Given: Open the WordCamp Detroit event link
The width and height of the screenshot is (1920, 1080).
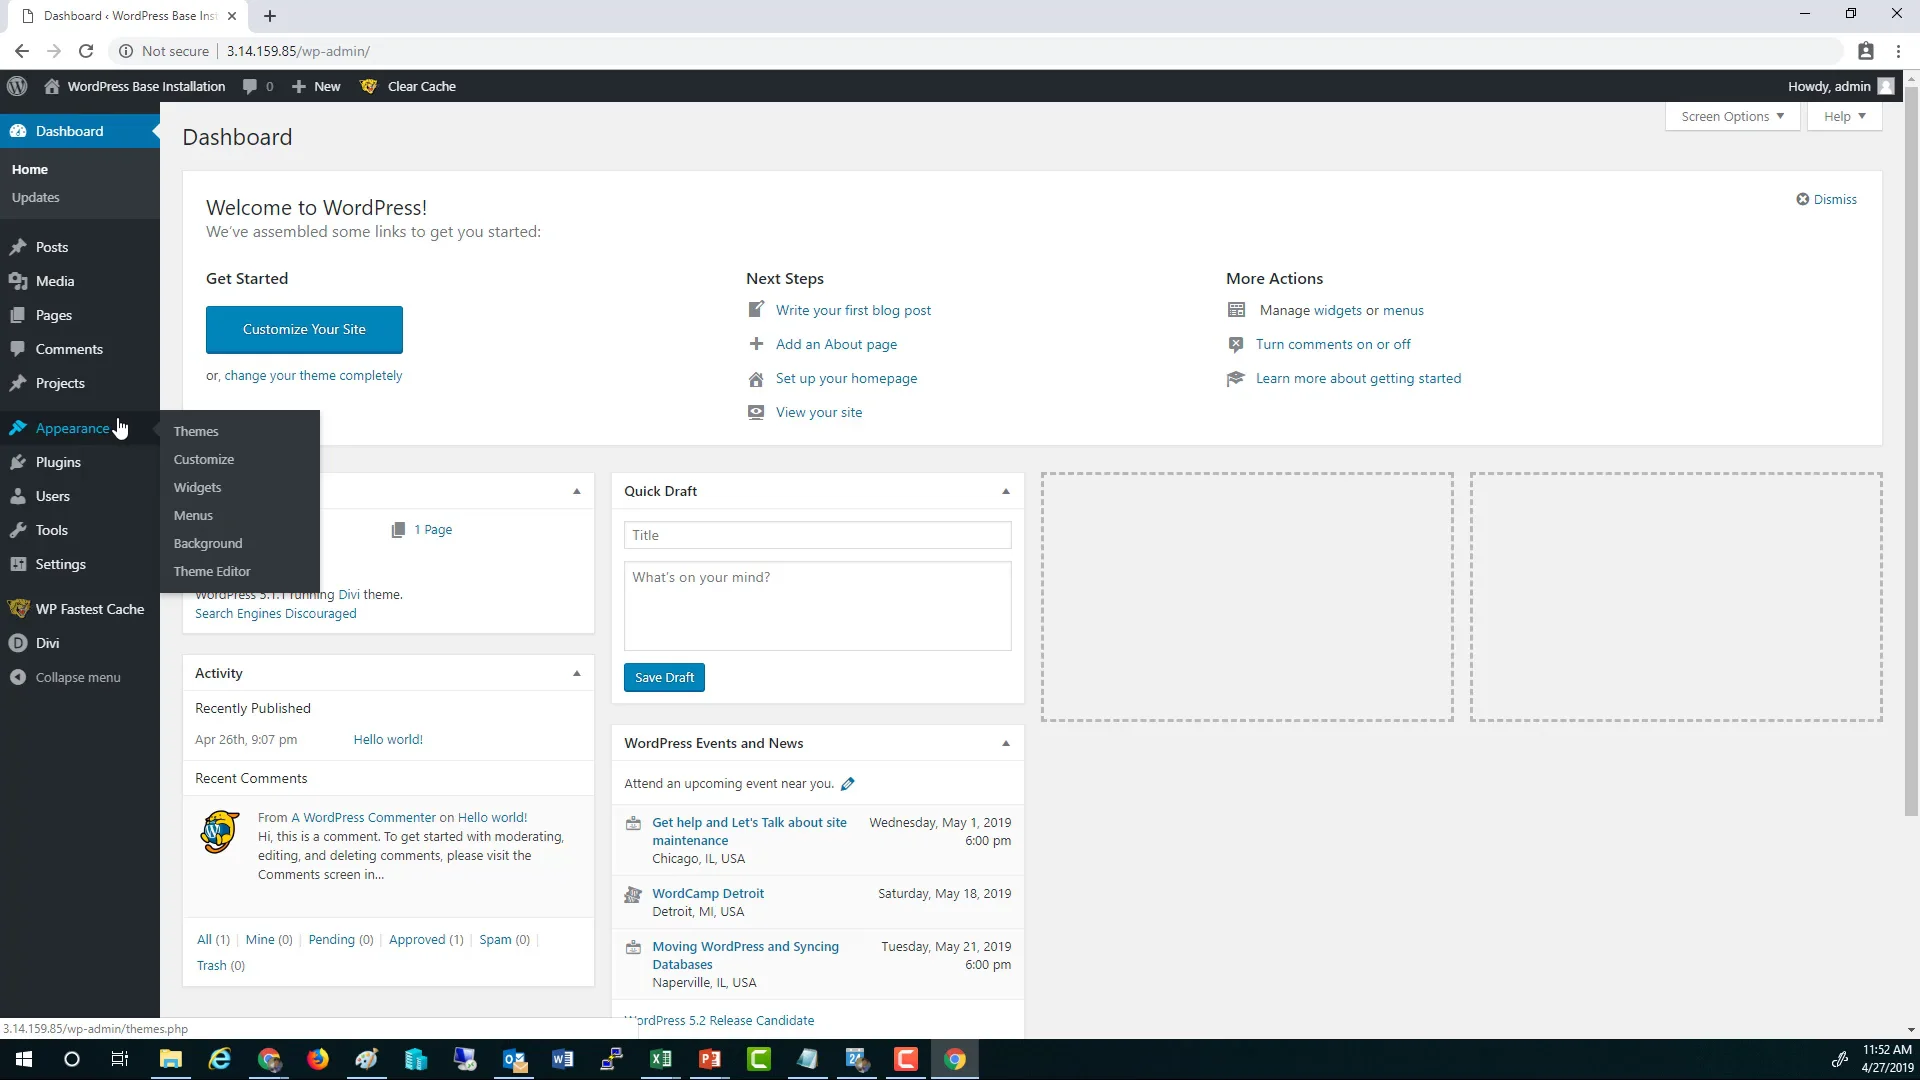Looking at the screenshot, I should click(x=708, y=893).
